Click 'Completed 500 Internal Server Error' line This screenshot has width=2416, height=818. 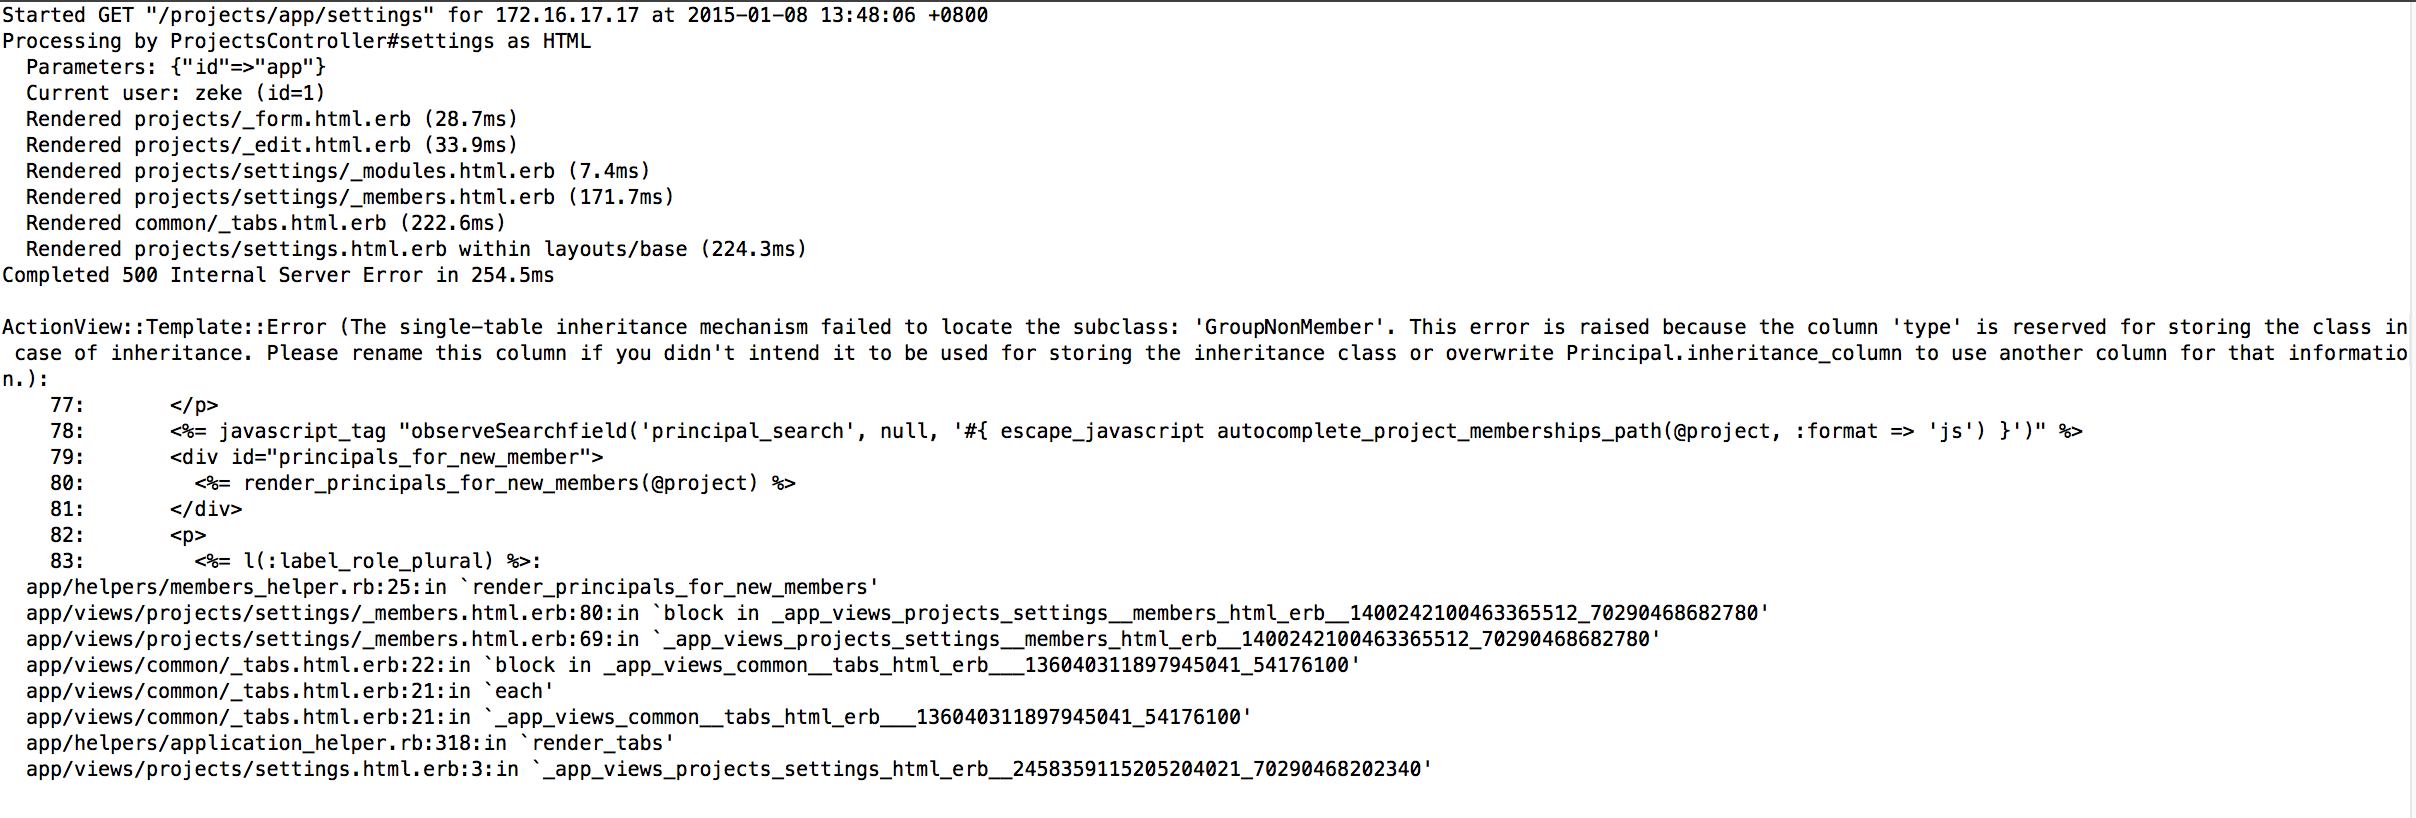pos(278,275)
